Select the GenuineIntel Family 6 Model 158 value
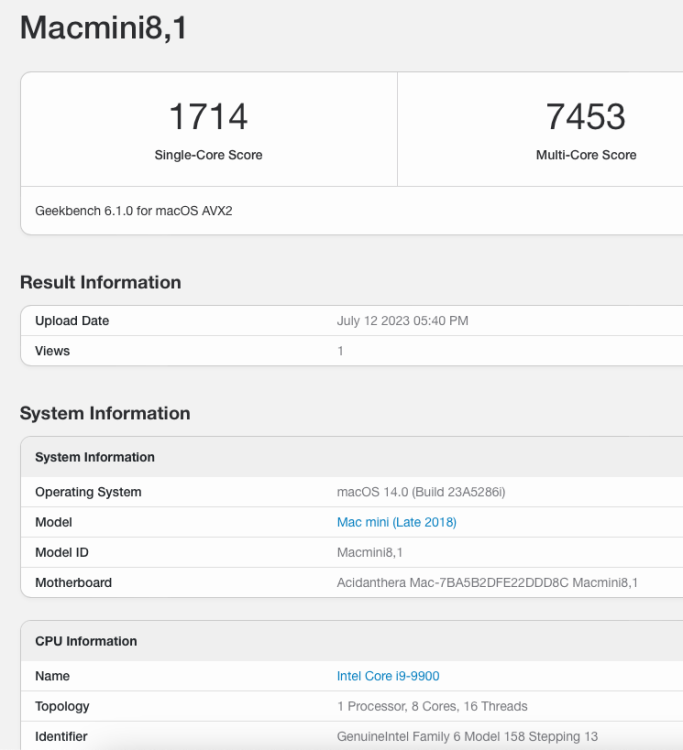Image resolution: width=683 pixels, height=750 pixels. [x=467, y=737]
